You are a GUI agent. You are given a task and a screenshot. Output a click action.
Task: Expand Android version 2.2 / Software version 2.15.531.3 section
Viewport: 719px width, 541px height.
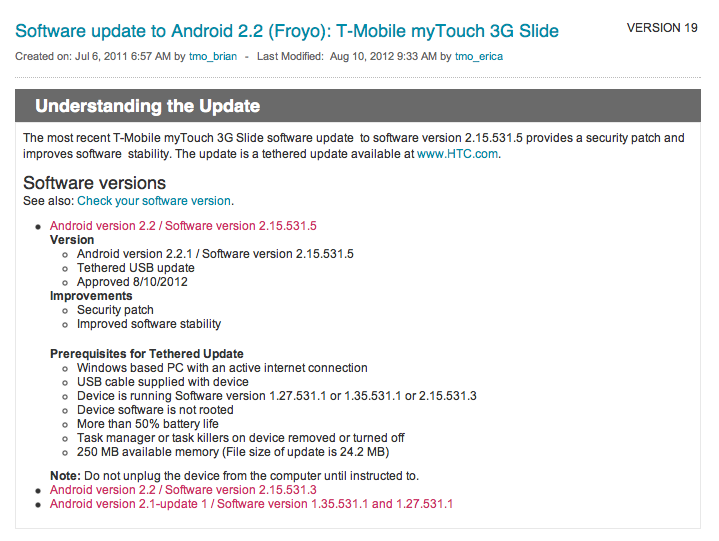(183, 490)
